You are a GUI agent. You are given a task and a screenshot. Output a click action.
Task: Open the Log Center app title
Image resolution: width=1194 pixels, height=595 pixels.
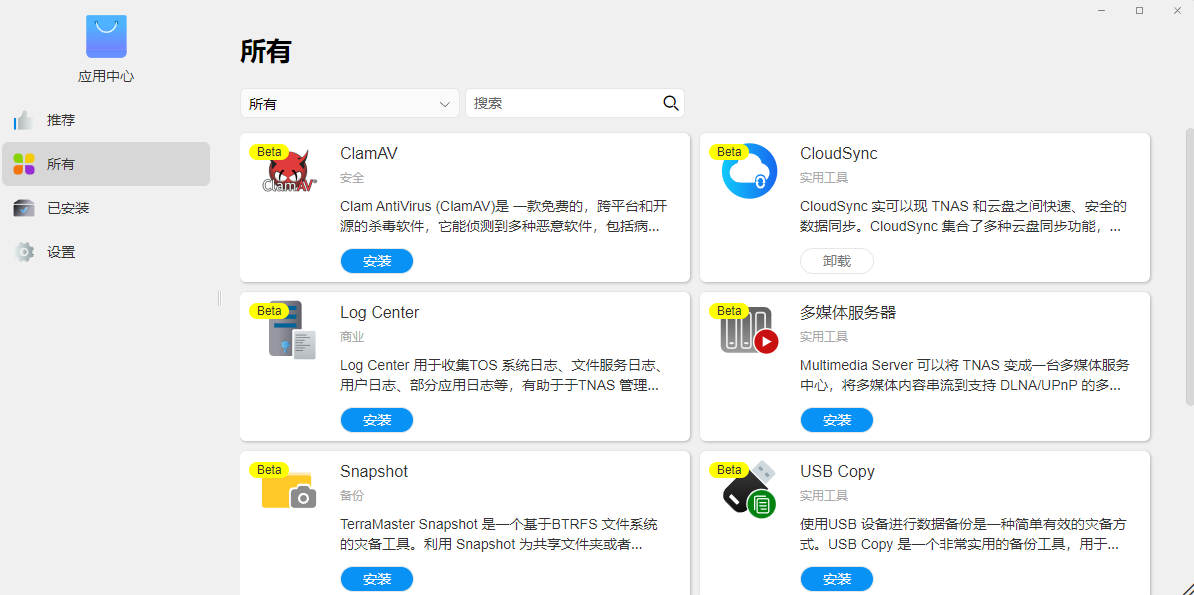[x=379, y=312]
